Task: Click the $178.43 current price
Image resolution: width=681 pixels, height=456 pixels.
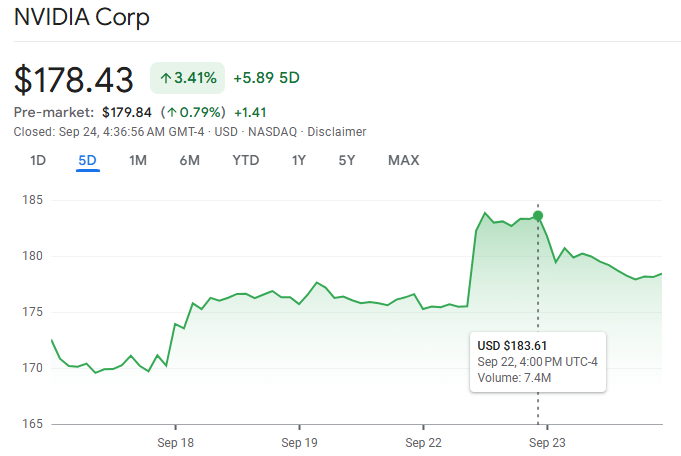Action: [x=73, y=79]
